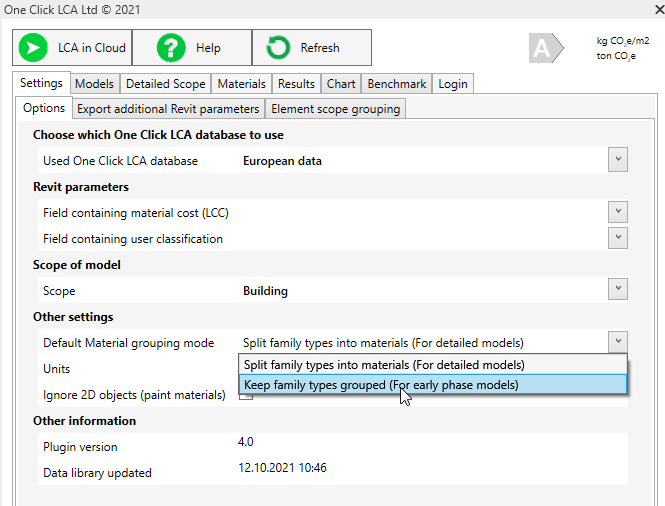Switch to the Benchmark tab

(x=397, y=84)
